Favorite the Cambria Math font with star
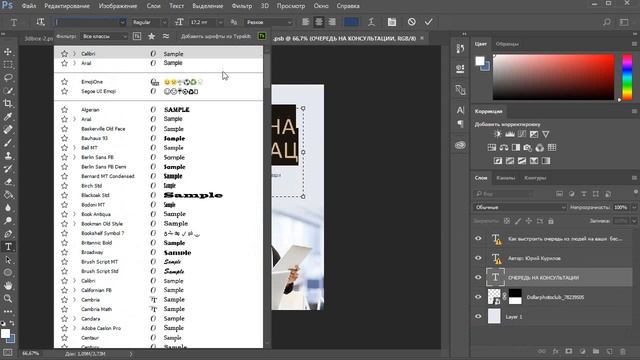 tap(64, 309)
